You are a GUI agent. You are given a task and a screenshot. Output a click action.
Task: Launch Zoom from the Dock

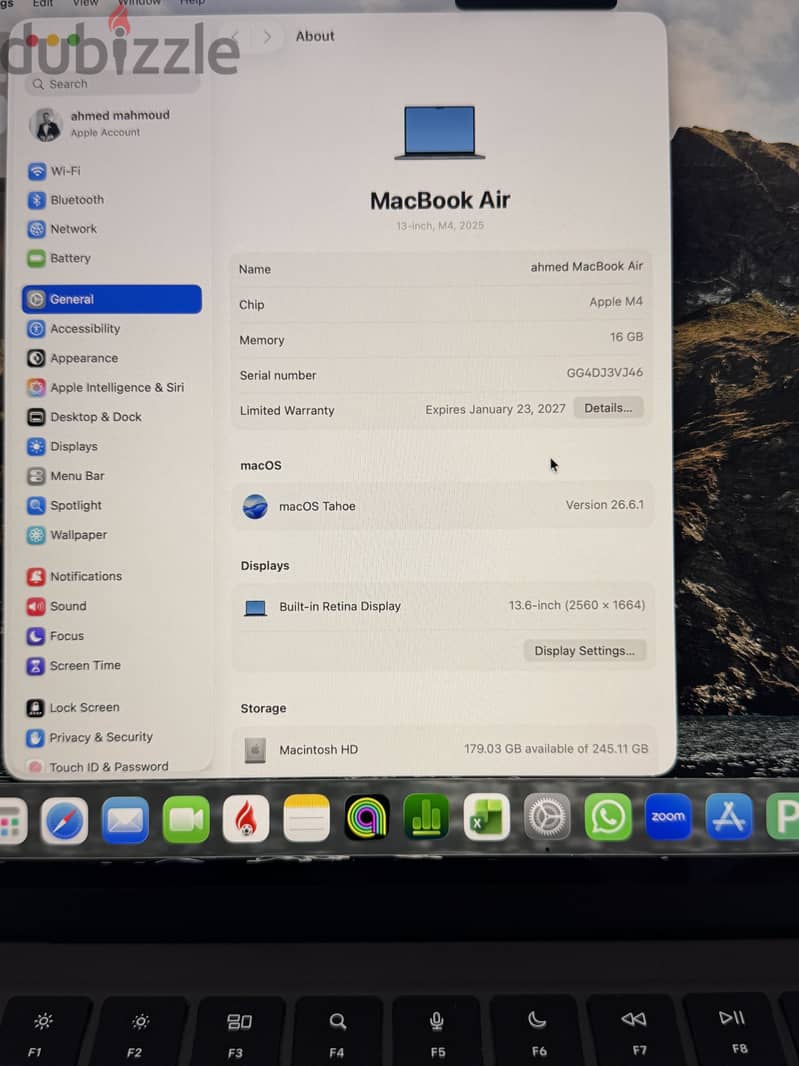[x=668, y=816]
